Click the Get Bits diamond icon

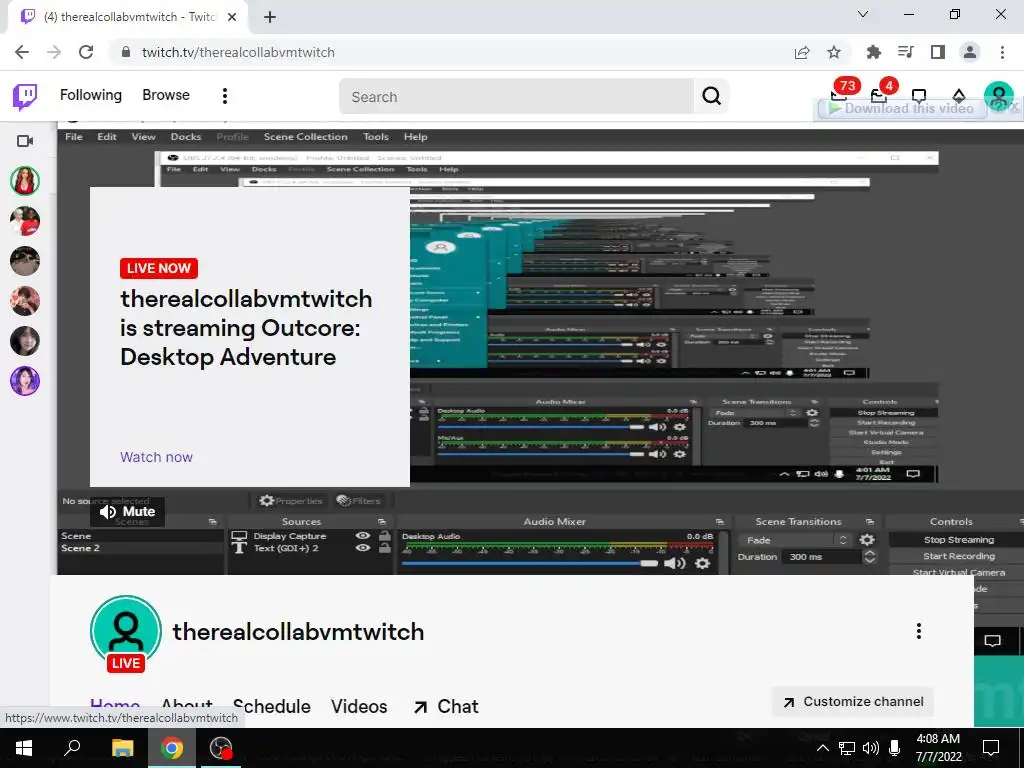(x=959, y=95)
